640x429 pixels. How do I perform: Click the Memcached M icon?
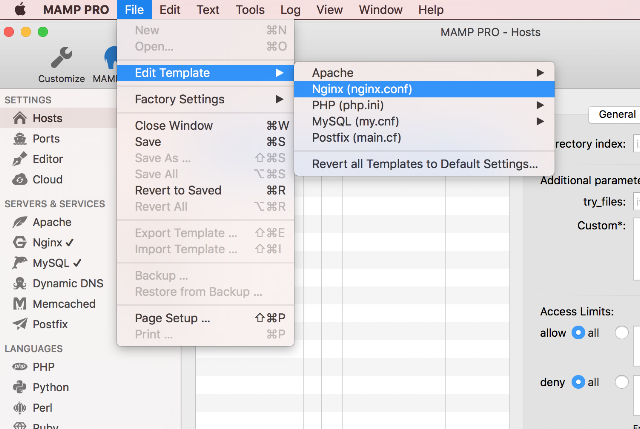pyautogui.click(x=20, y=304)
